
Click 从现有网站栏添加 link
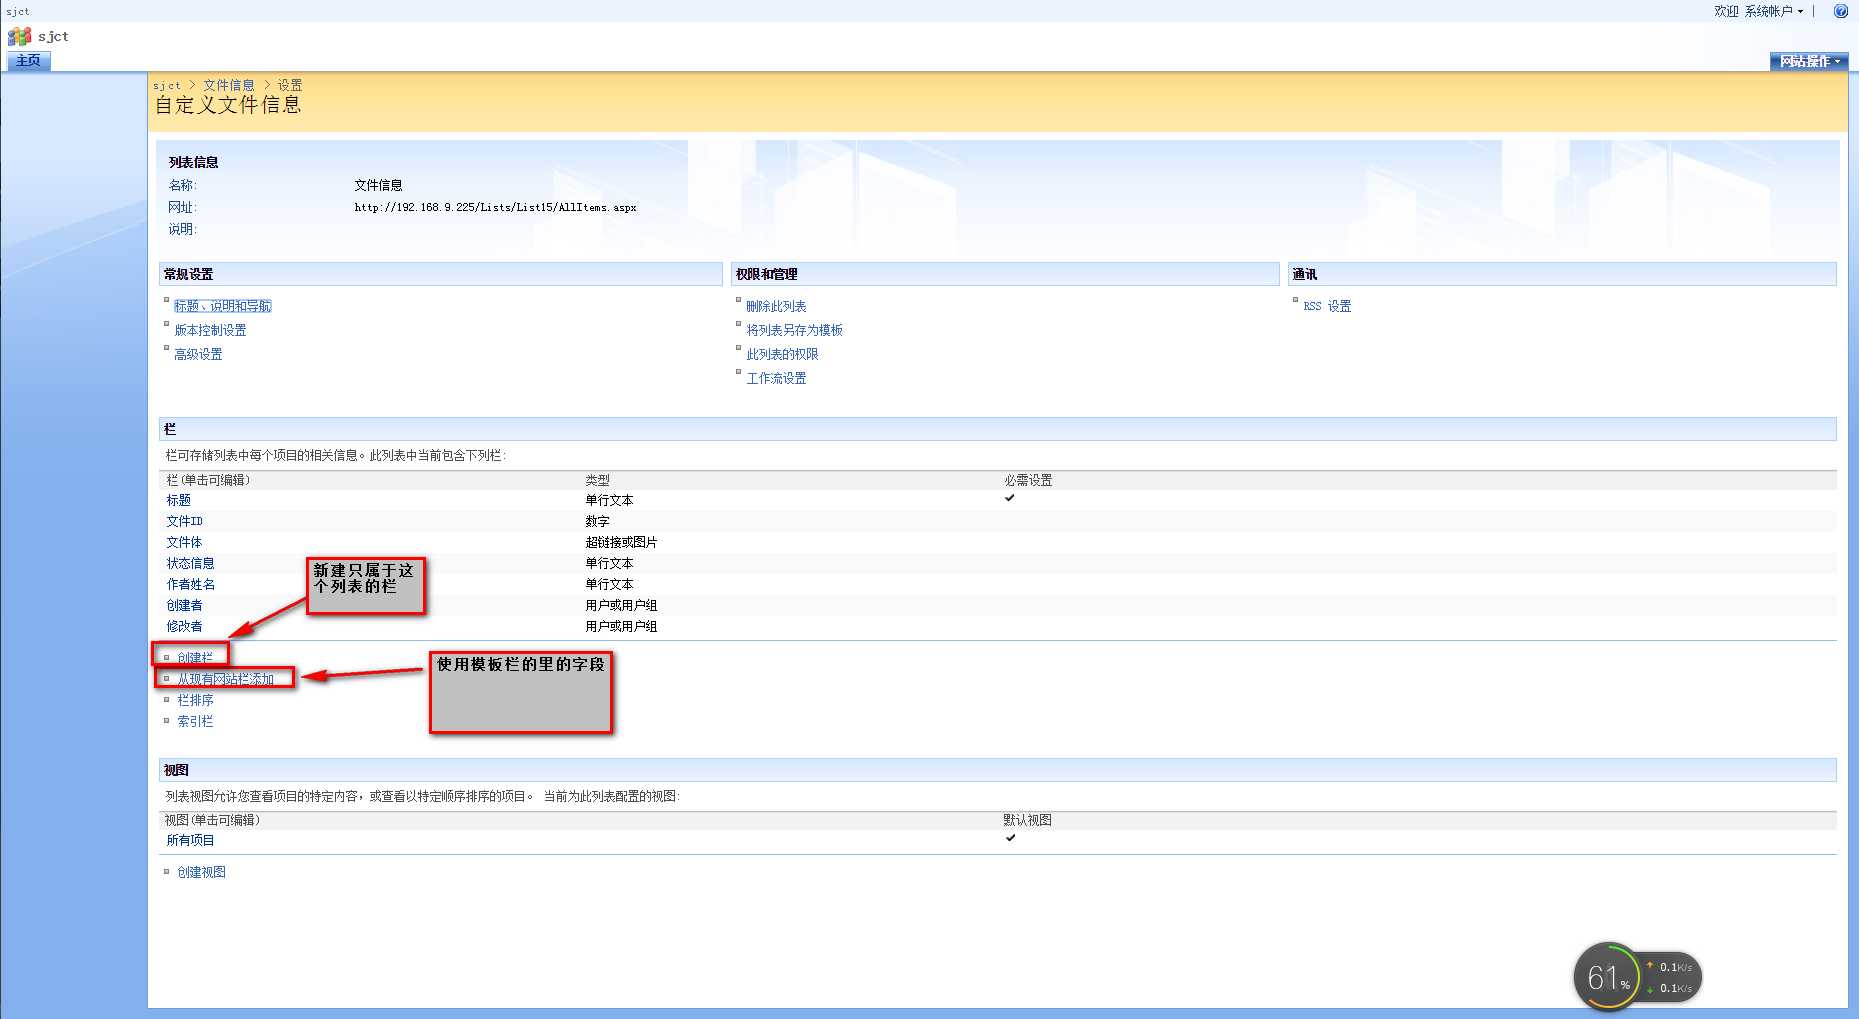click(225, 679)
